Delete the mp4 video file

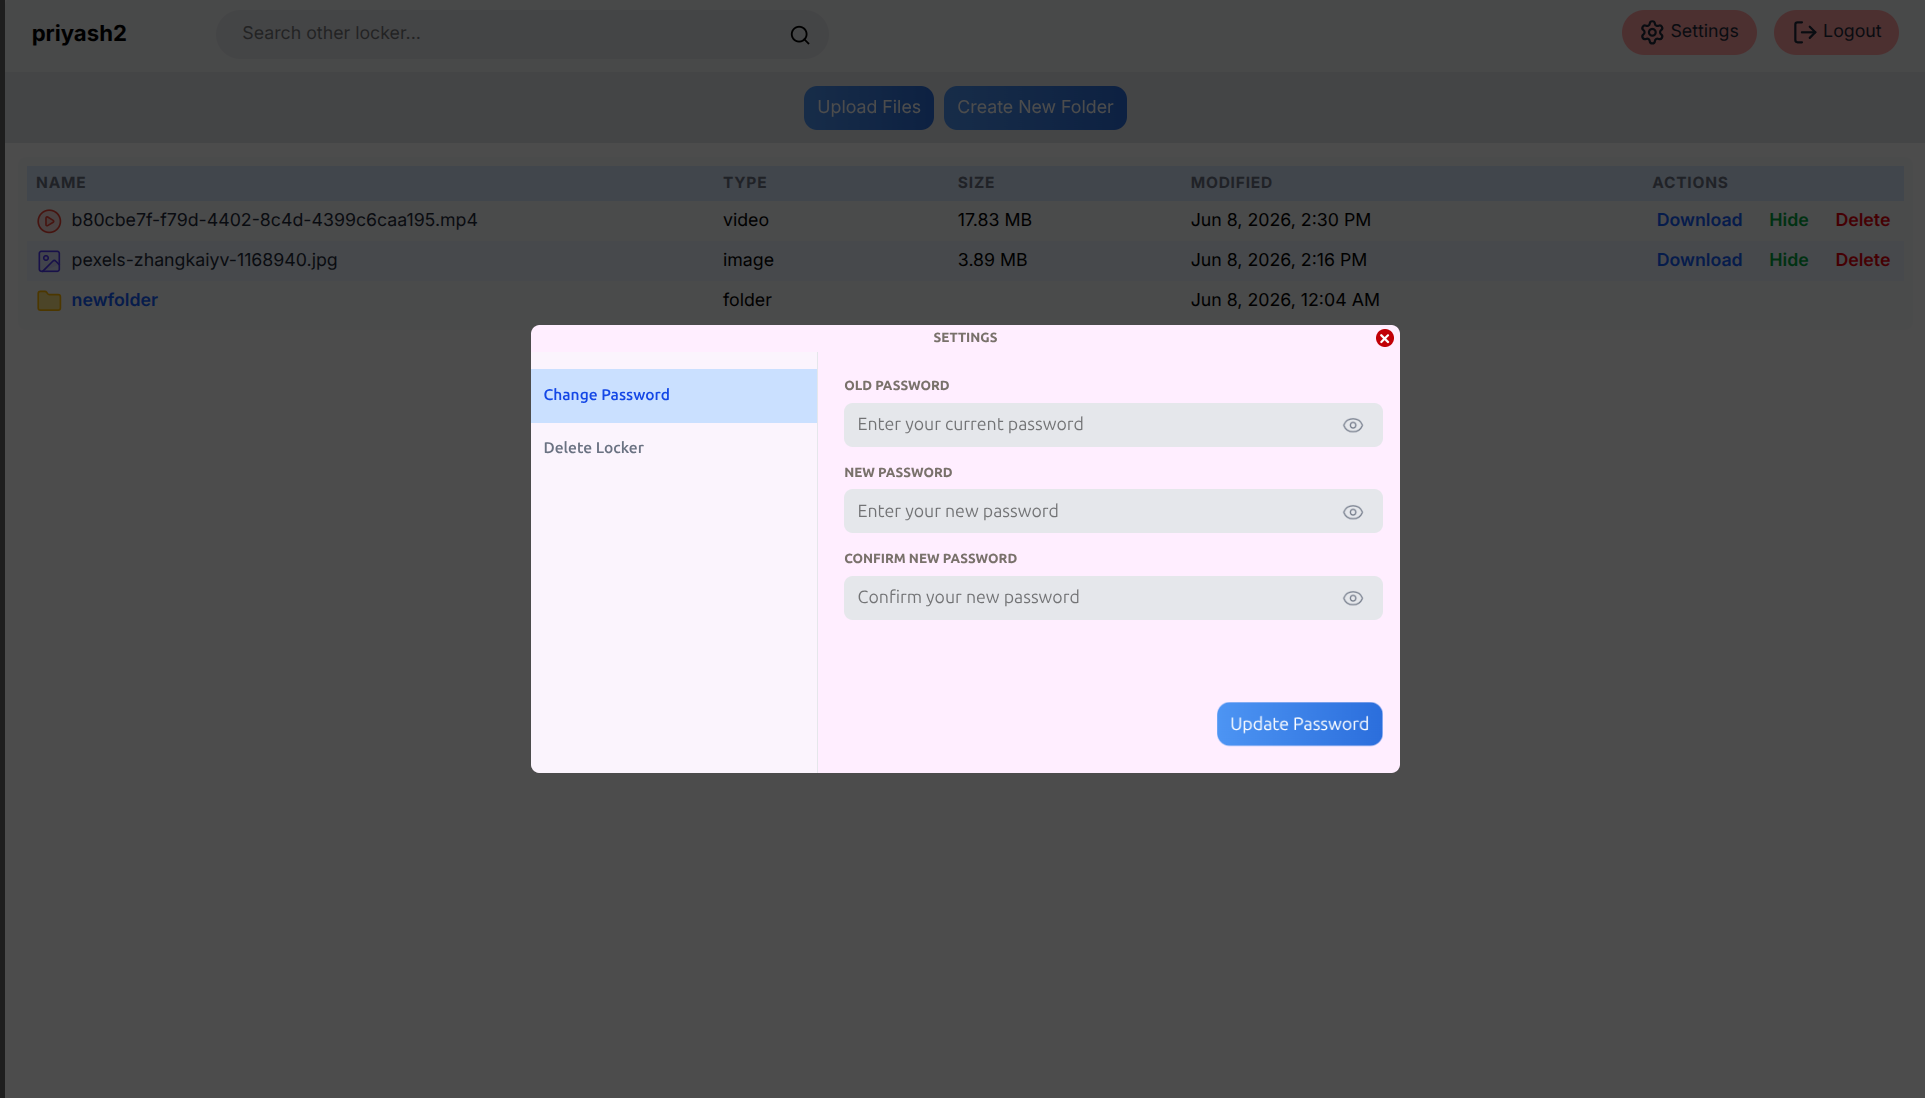pos(1862,220)
